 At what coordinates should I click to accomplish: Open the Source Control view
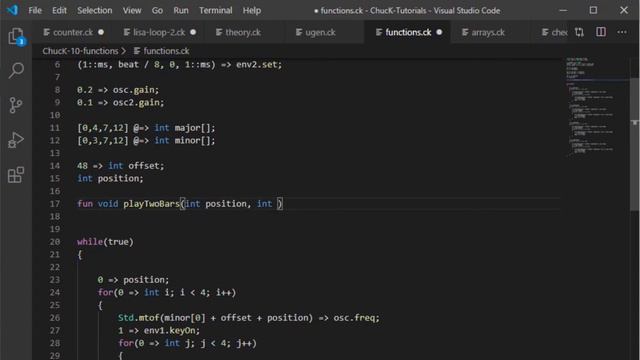[16, 105]
